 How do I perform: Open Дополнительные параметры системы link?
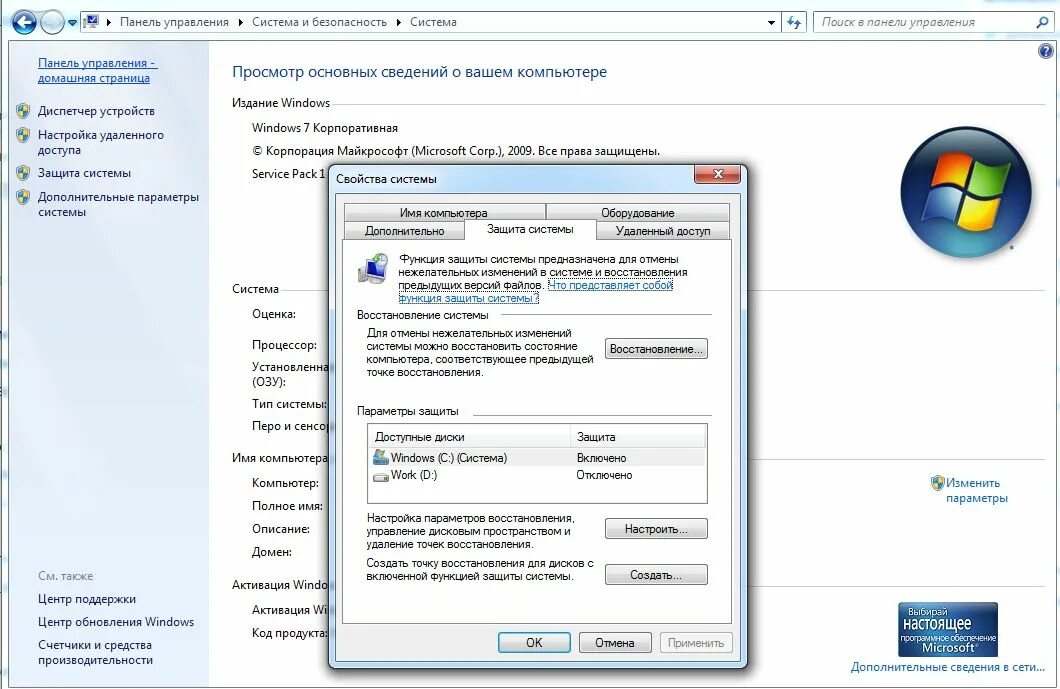[x=118, y=204]
